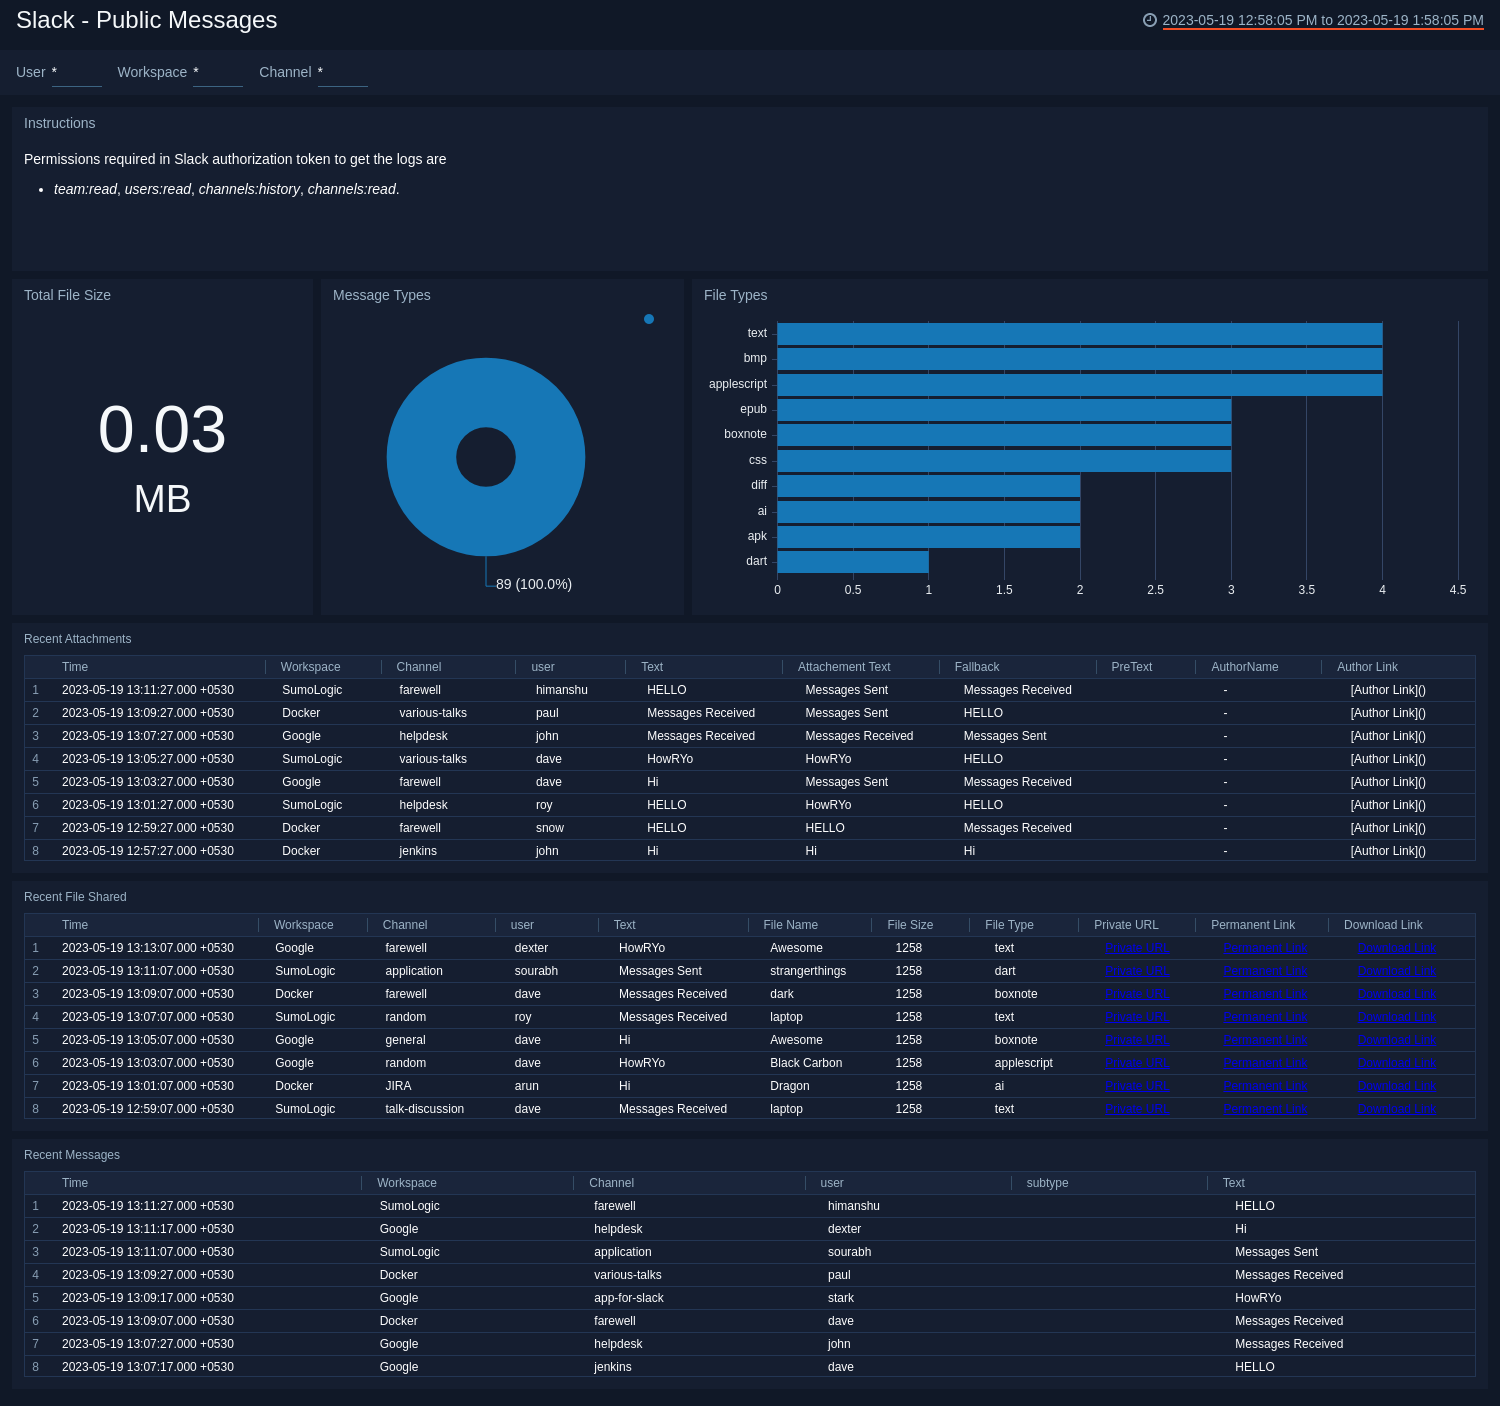This screenshot has height=1406, width=1500.
Task: Toggle the legend dot in Message Types panel
Action: click(x=649, y=319)
